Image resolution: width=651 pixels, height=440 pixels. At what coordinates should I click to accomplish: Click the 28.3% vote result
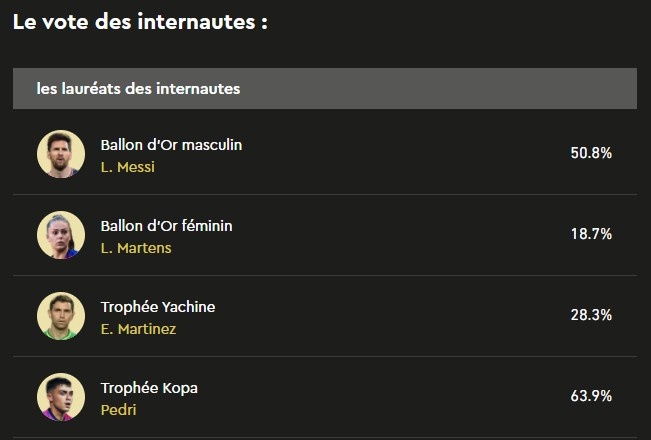[591, 315]
